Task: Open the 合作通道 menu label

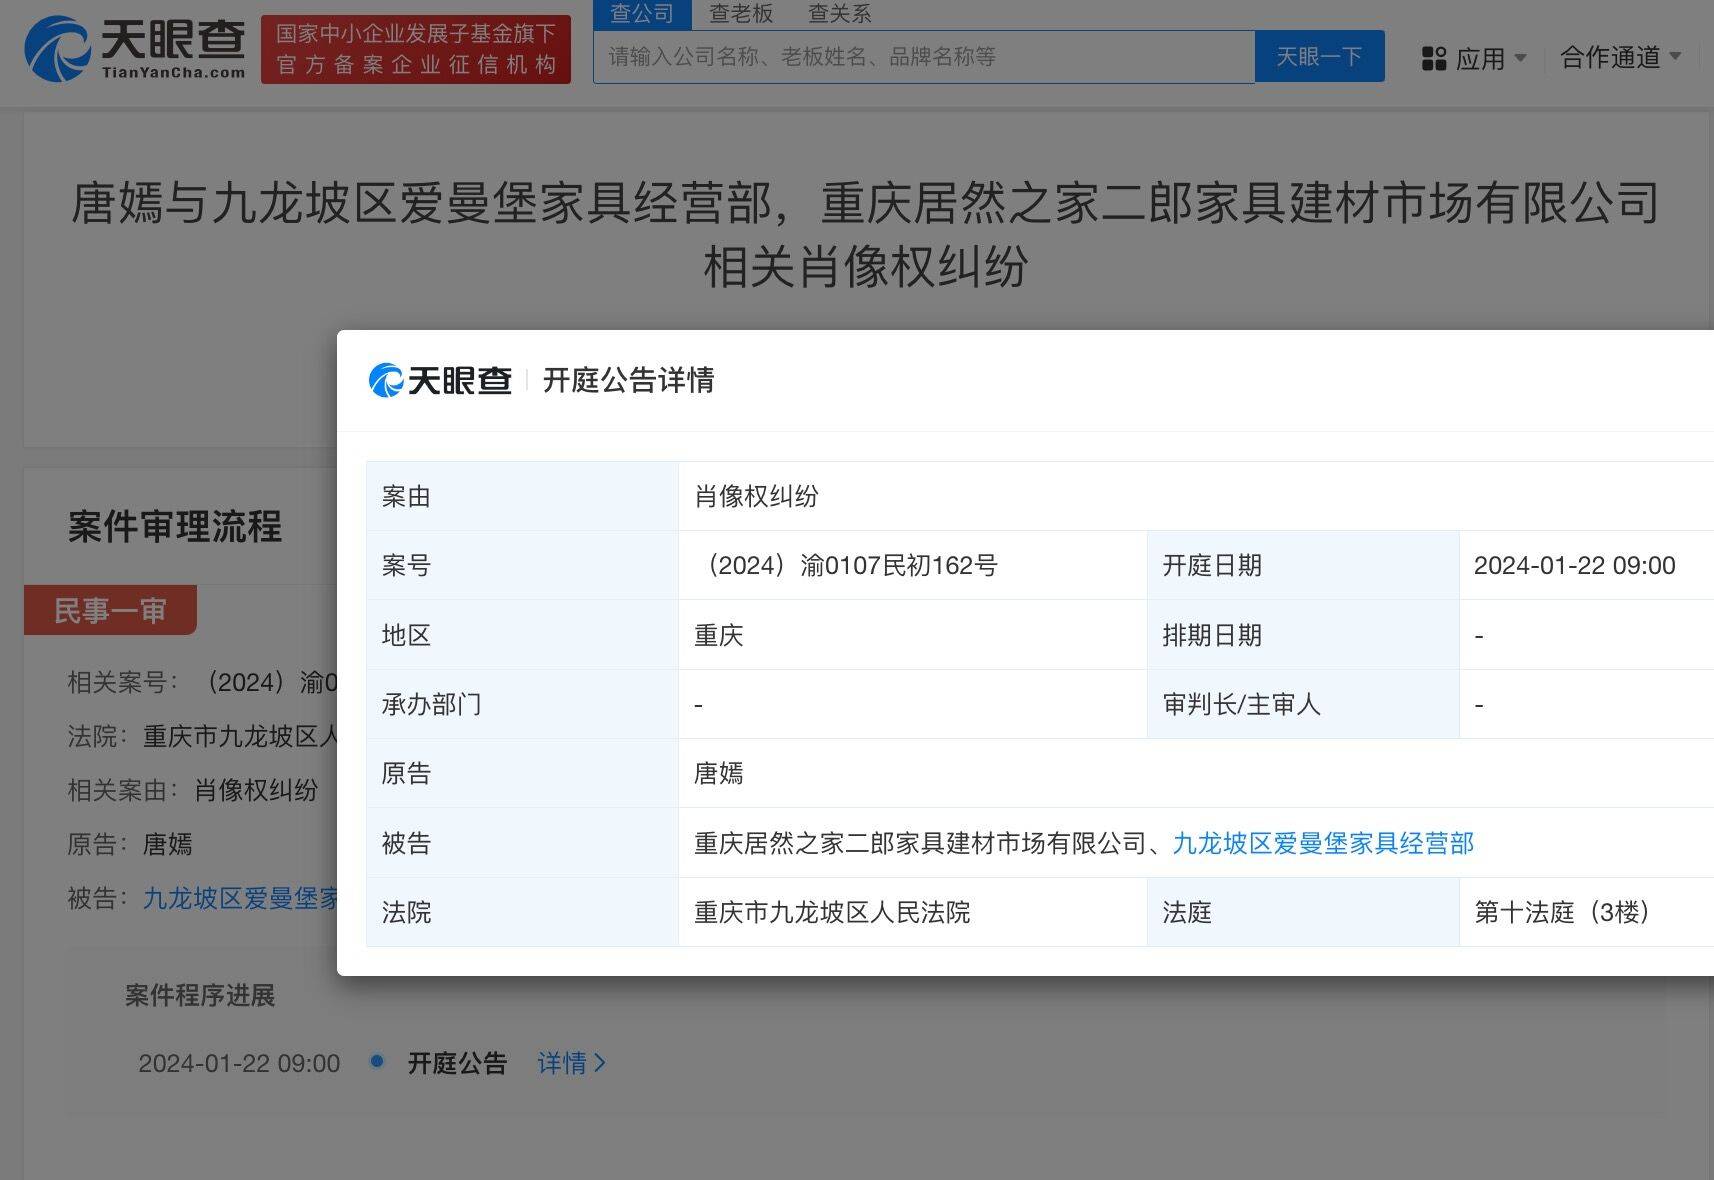Action: 1610,57
